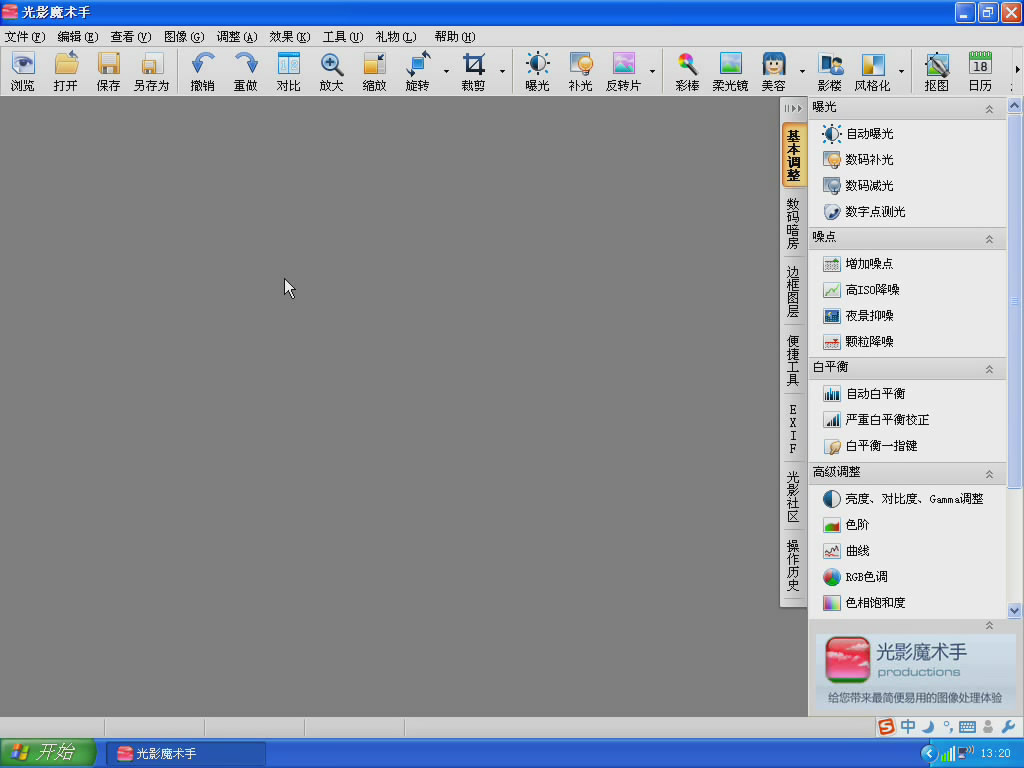Open the 调整(A) menu
Image resolution: width=1024 pixels, height=768 pixels.
(237, 37)
